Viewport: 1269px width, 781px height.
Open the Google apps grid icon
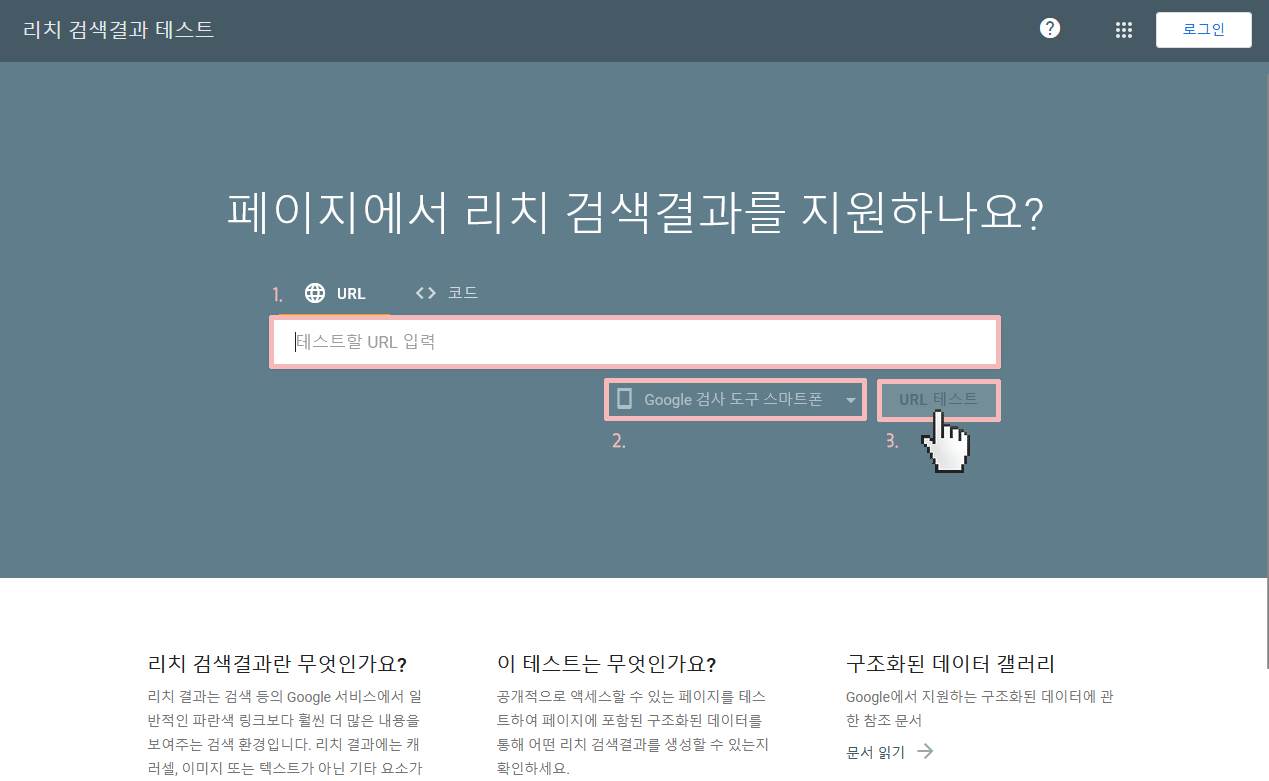pyautogui.click(x=1124, y=30)
